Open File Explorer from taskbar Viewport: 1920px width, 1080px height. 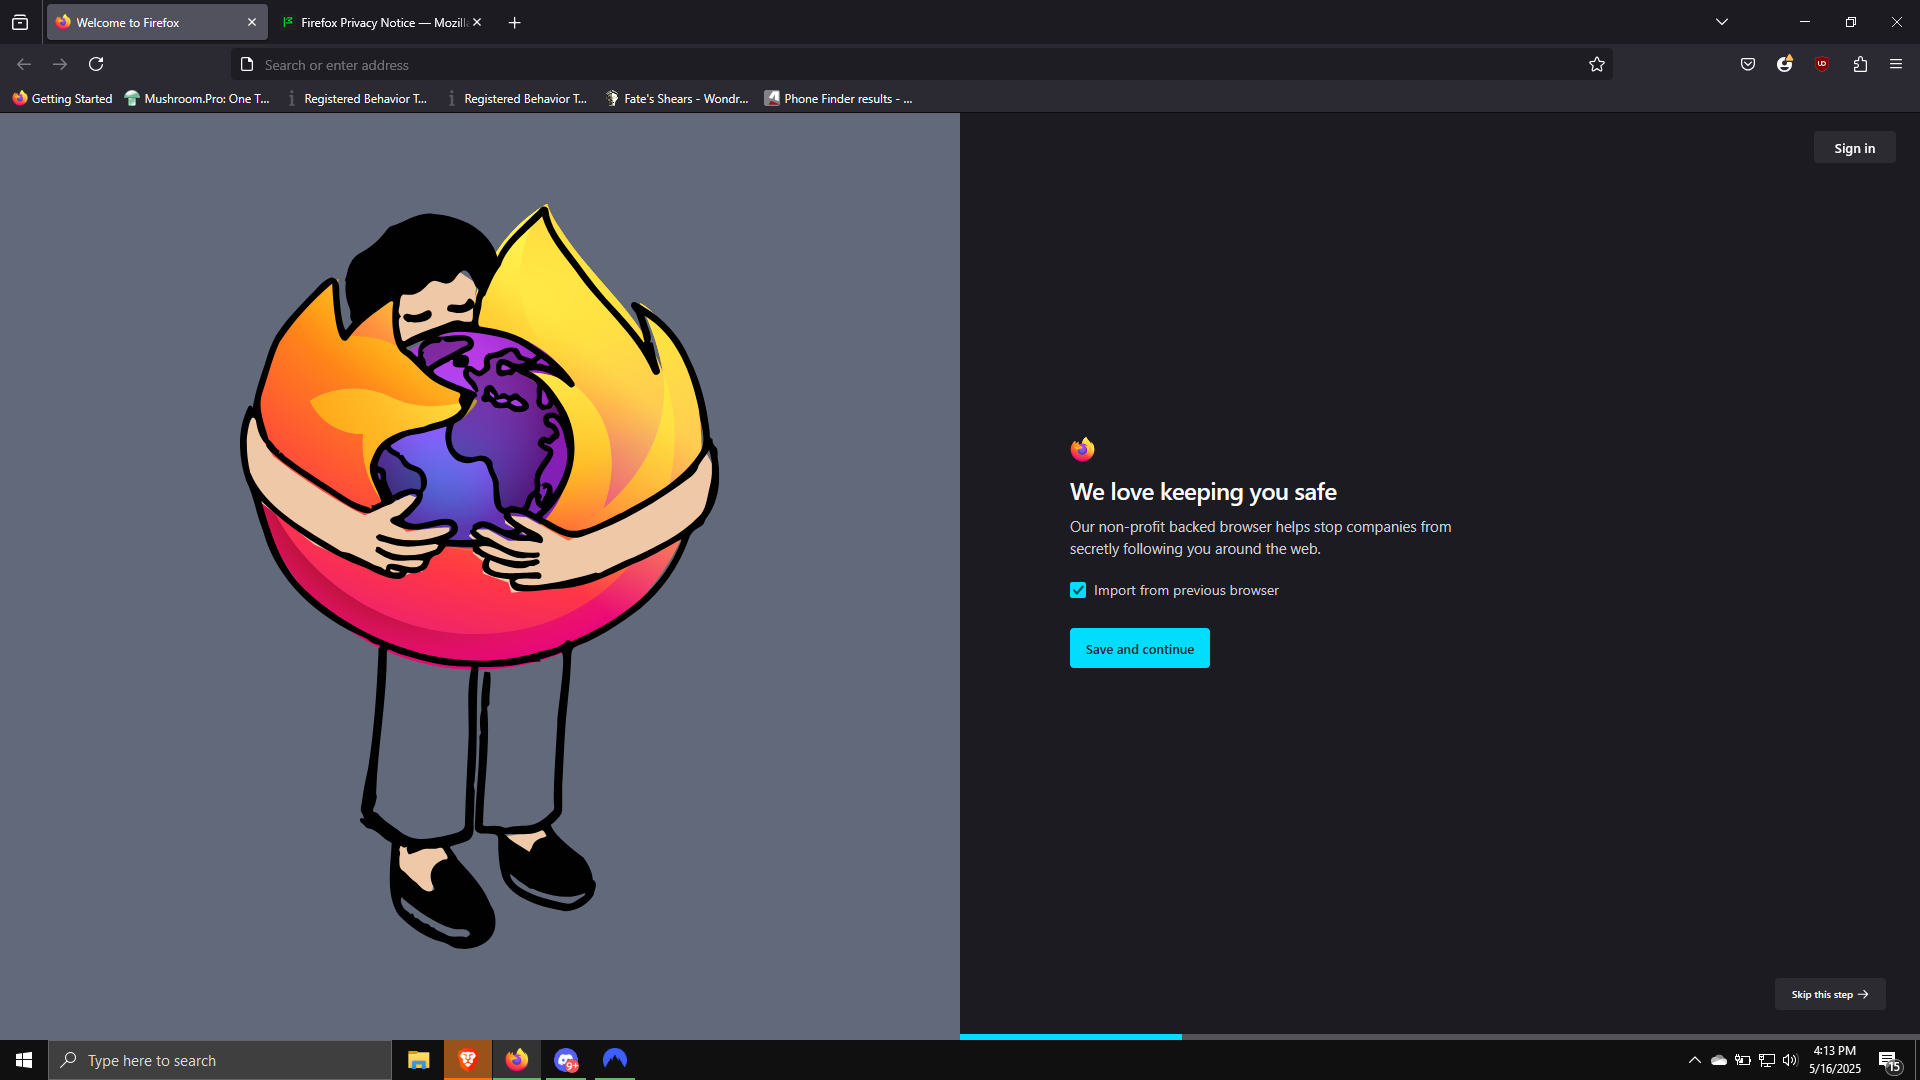(418, 1060)
